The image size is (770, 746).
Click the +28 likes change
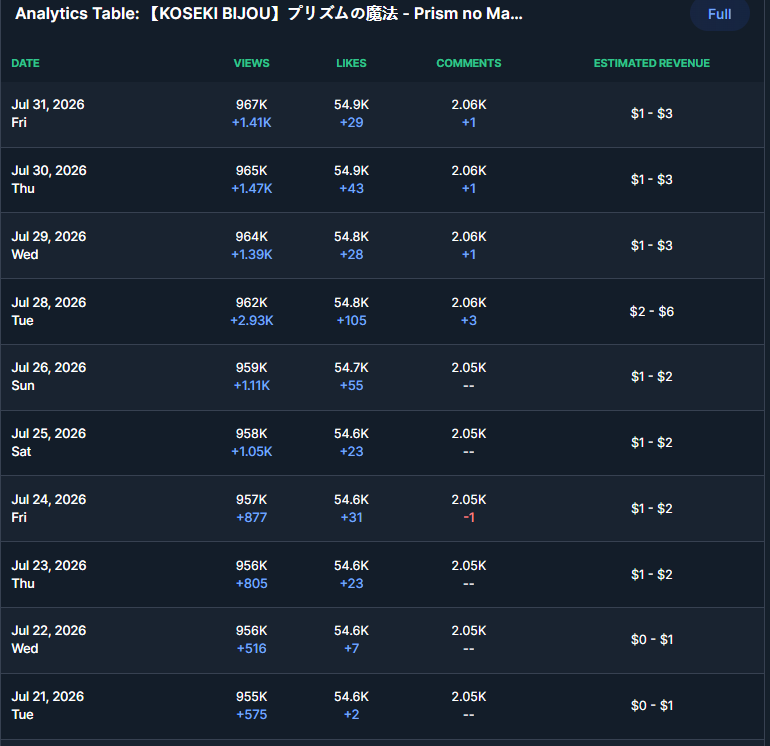point(352,254)
